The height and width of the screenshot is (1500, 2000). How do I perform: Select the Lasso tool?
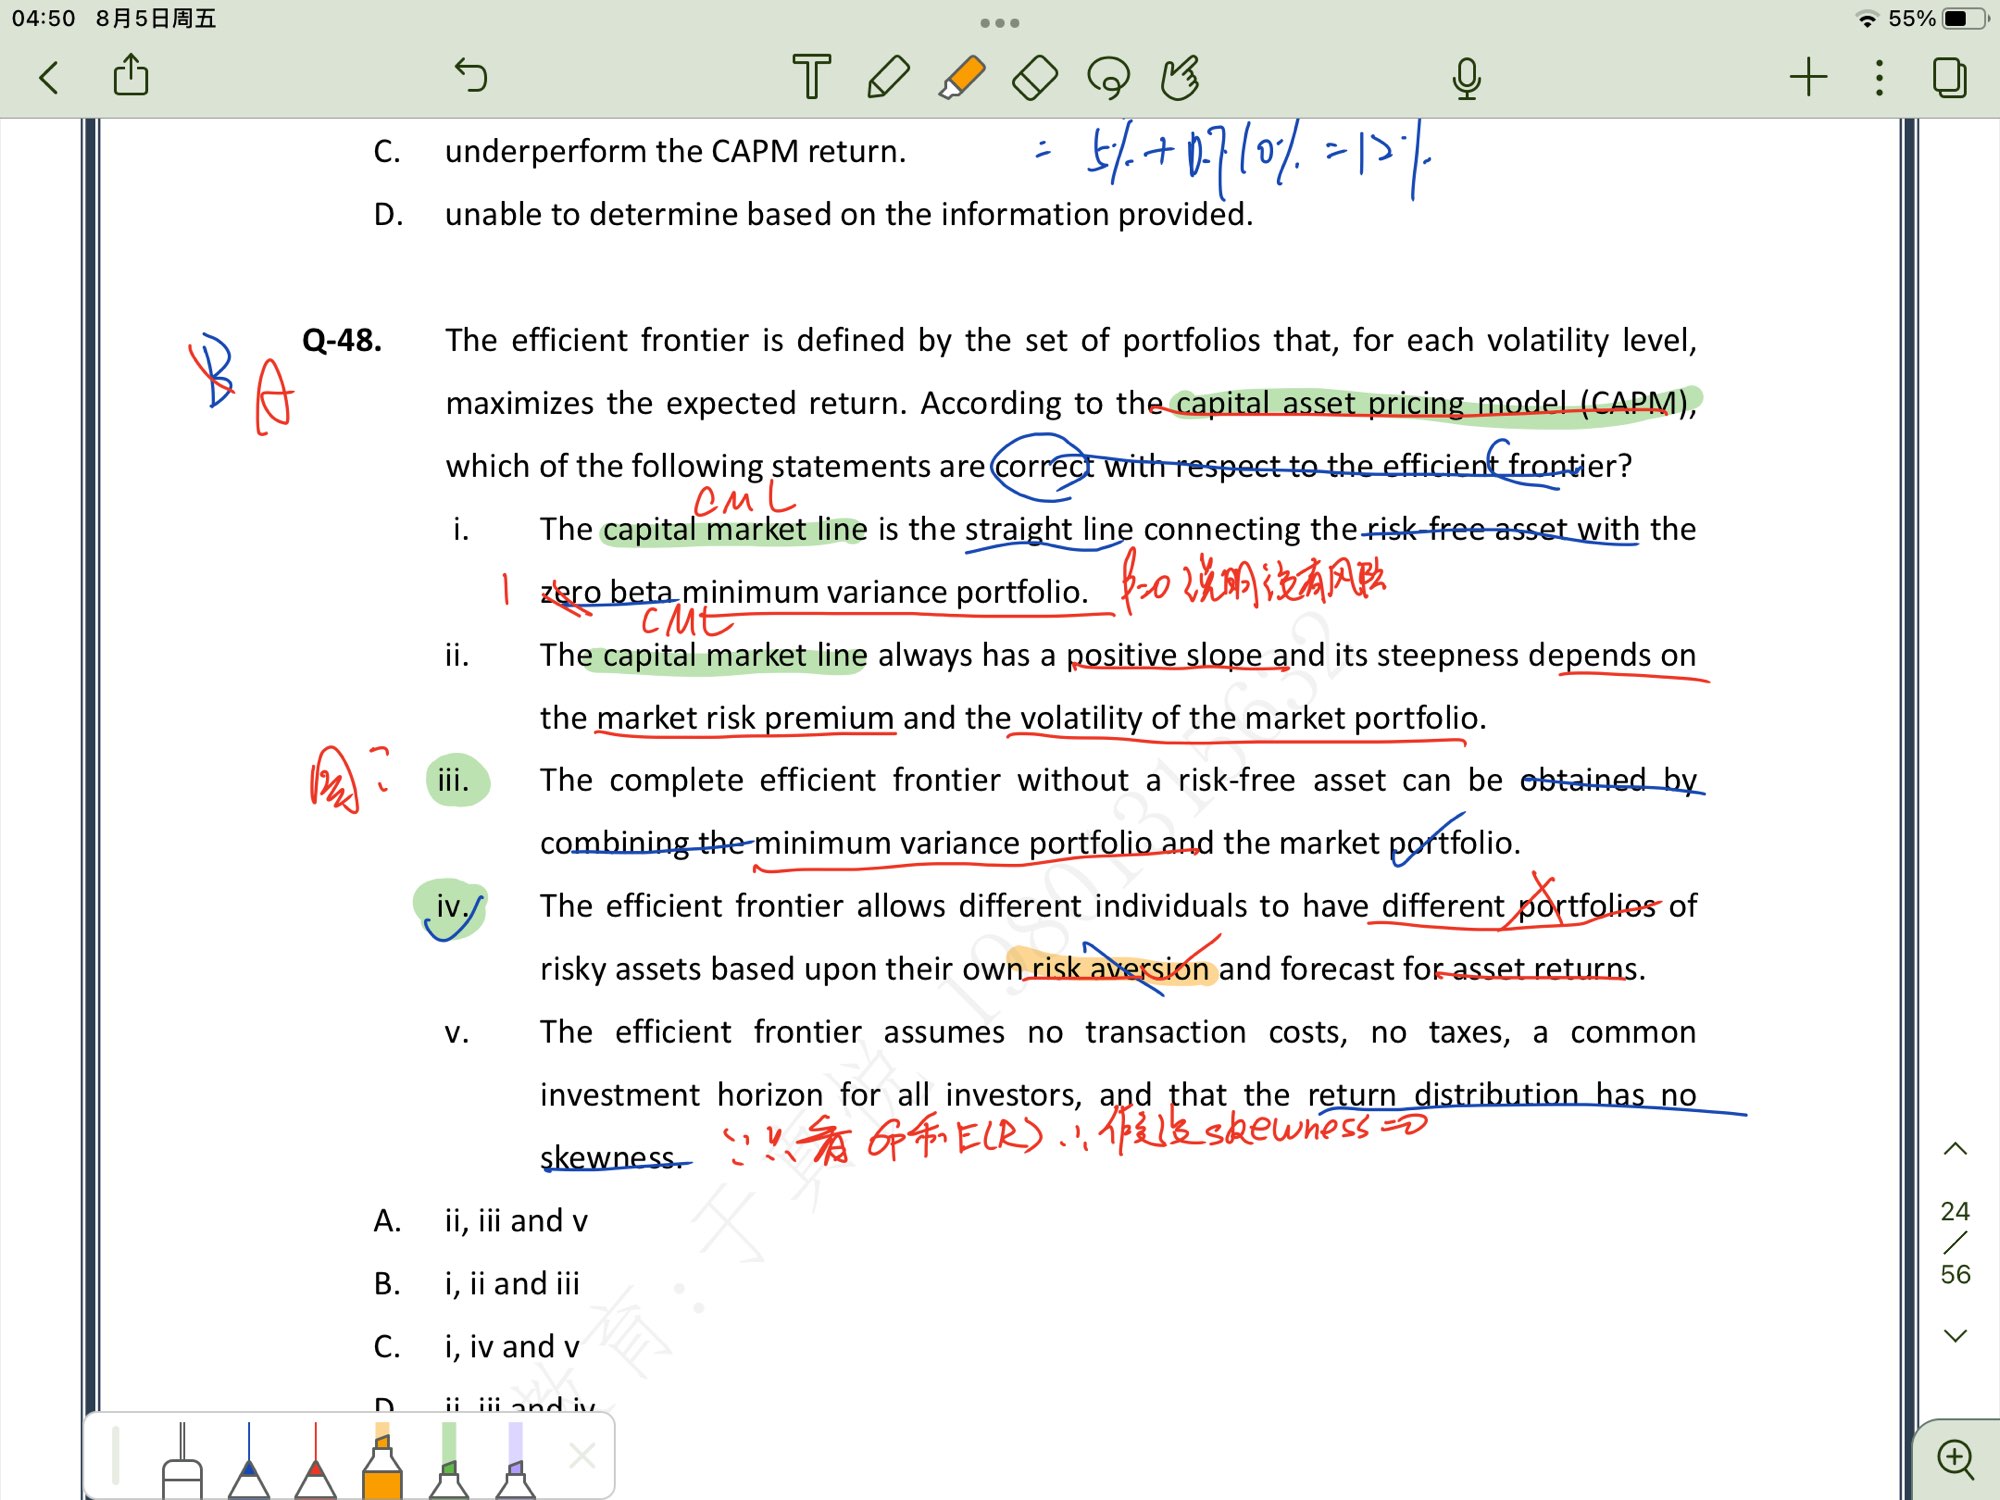1108,77
